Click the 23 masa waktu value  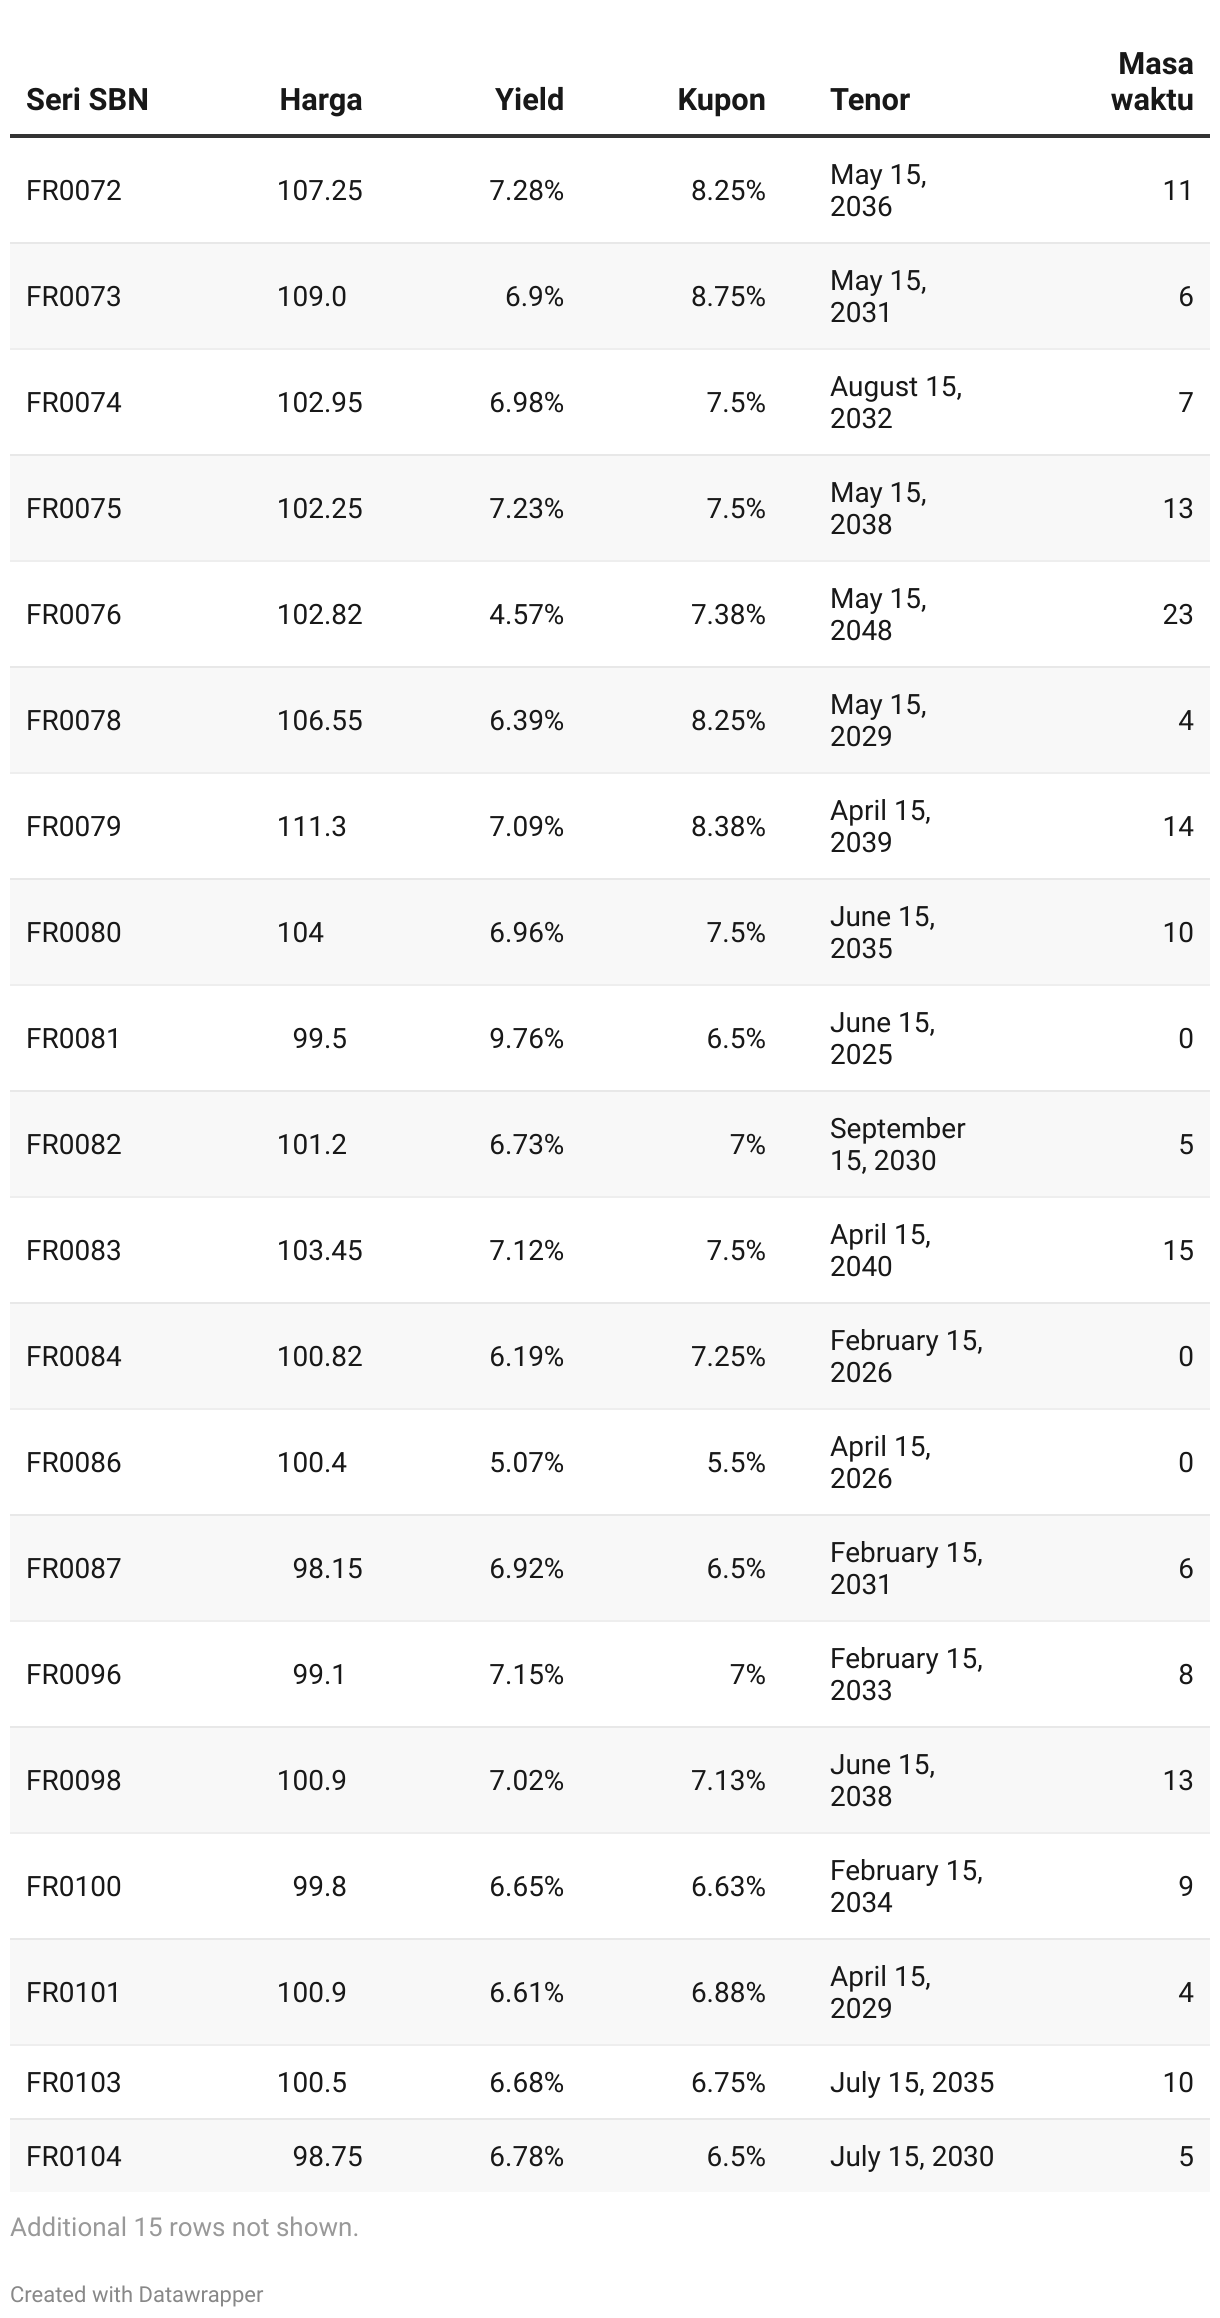(x=1178, y=614)
